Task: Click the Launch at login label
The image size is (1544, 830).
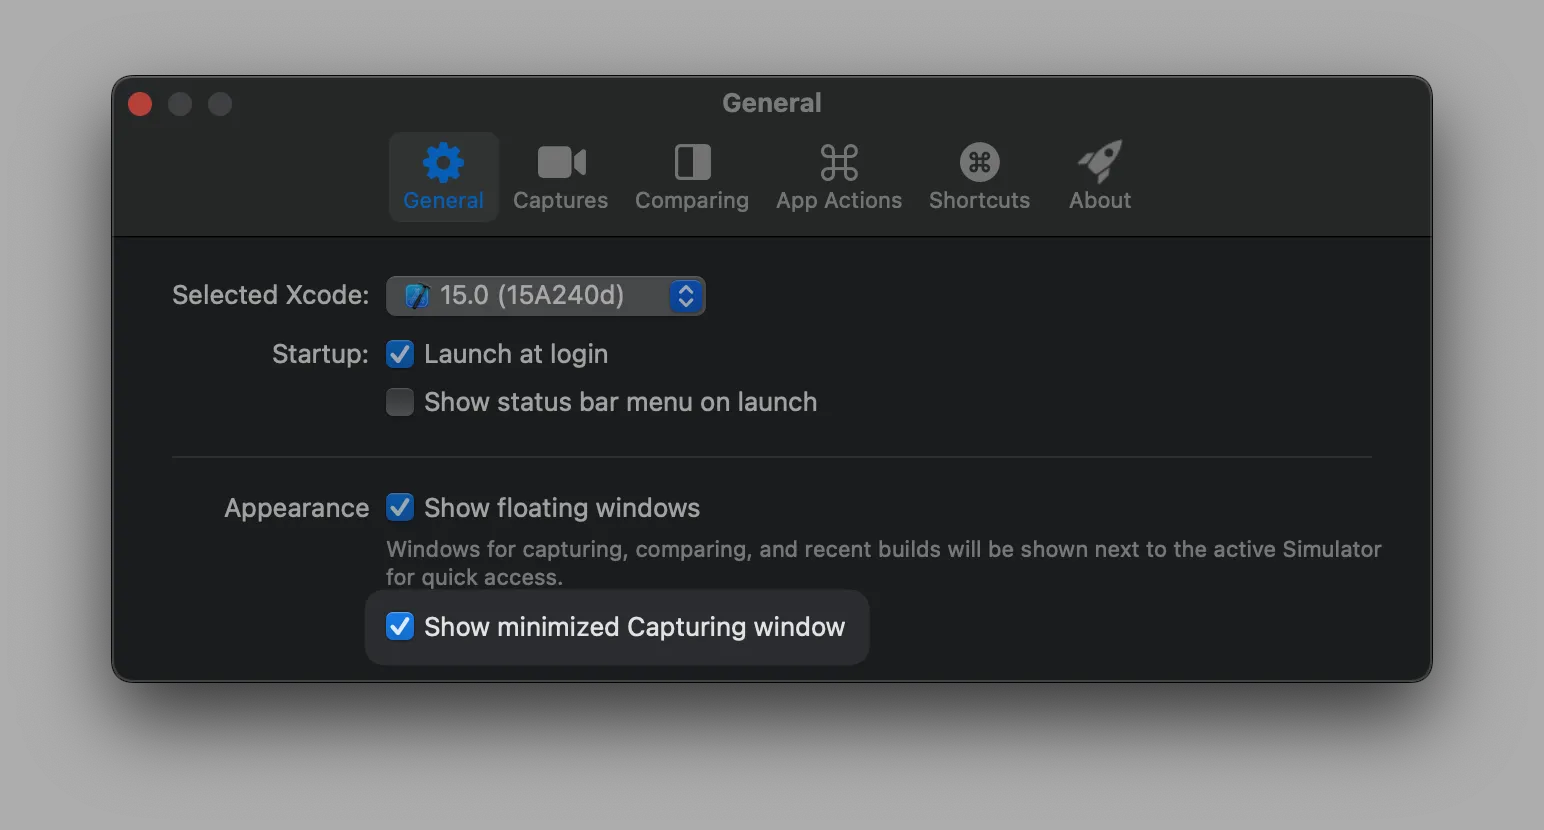Action: pos(516,354)
